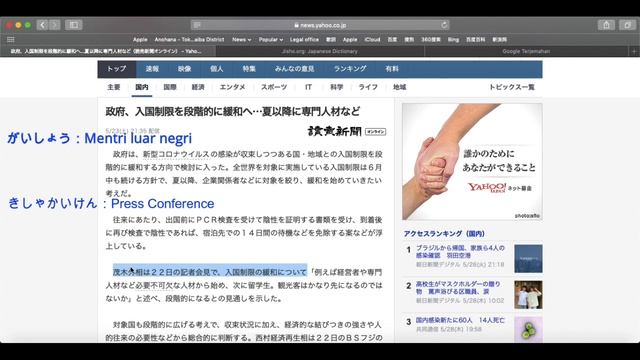This screenshot has width=640, height=360.
Task: Open the アクセスランキング（国内） heading
Action: tap(444, 233)
